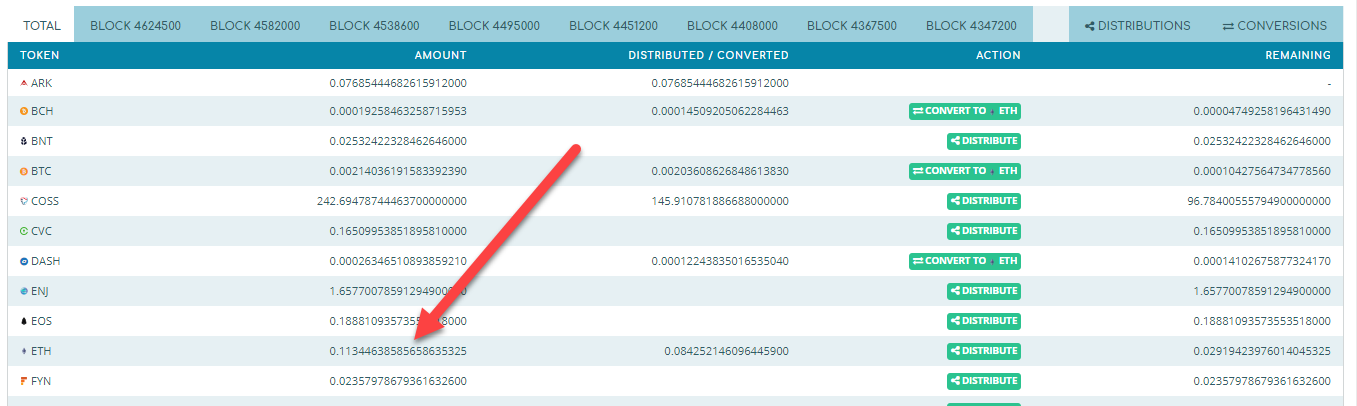The image size is (1357, 406).
Task: Click the DISTRIBUTED / CONVERTED column header
Action: (x=708, y=56)
